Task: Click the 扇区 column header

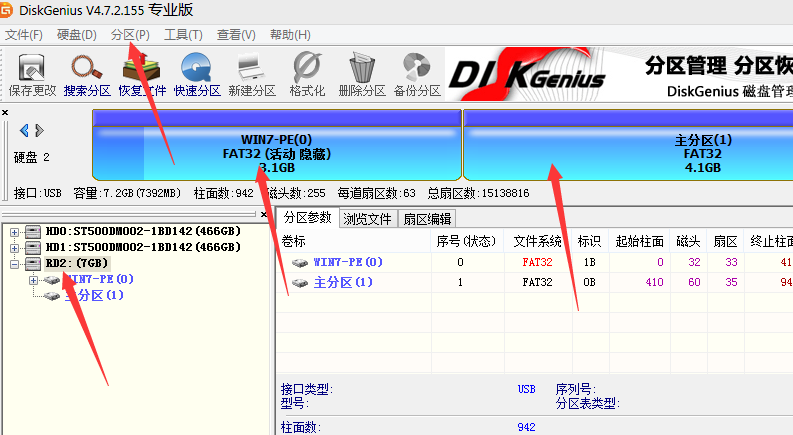Action: tap(725, 241)
